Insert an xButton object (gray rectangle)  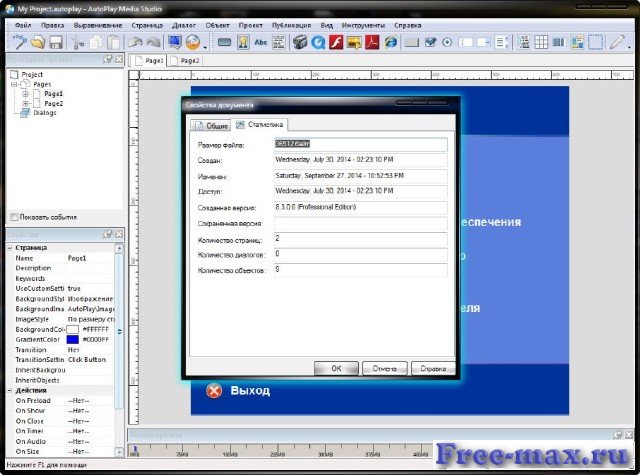412,42
